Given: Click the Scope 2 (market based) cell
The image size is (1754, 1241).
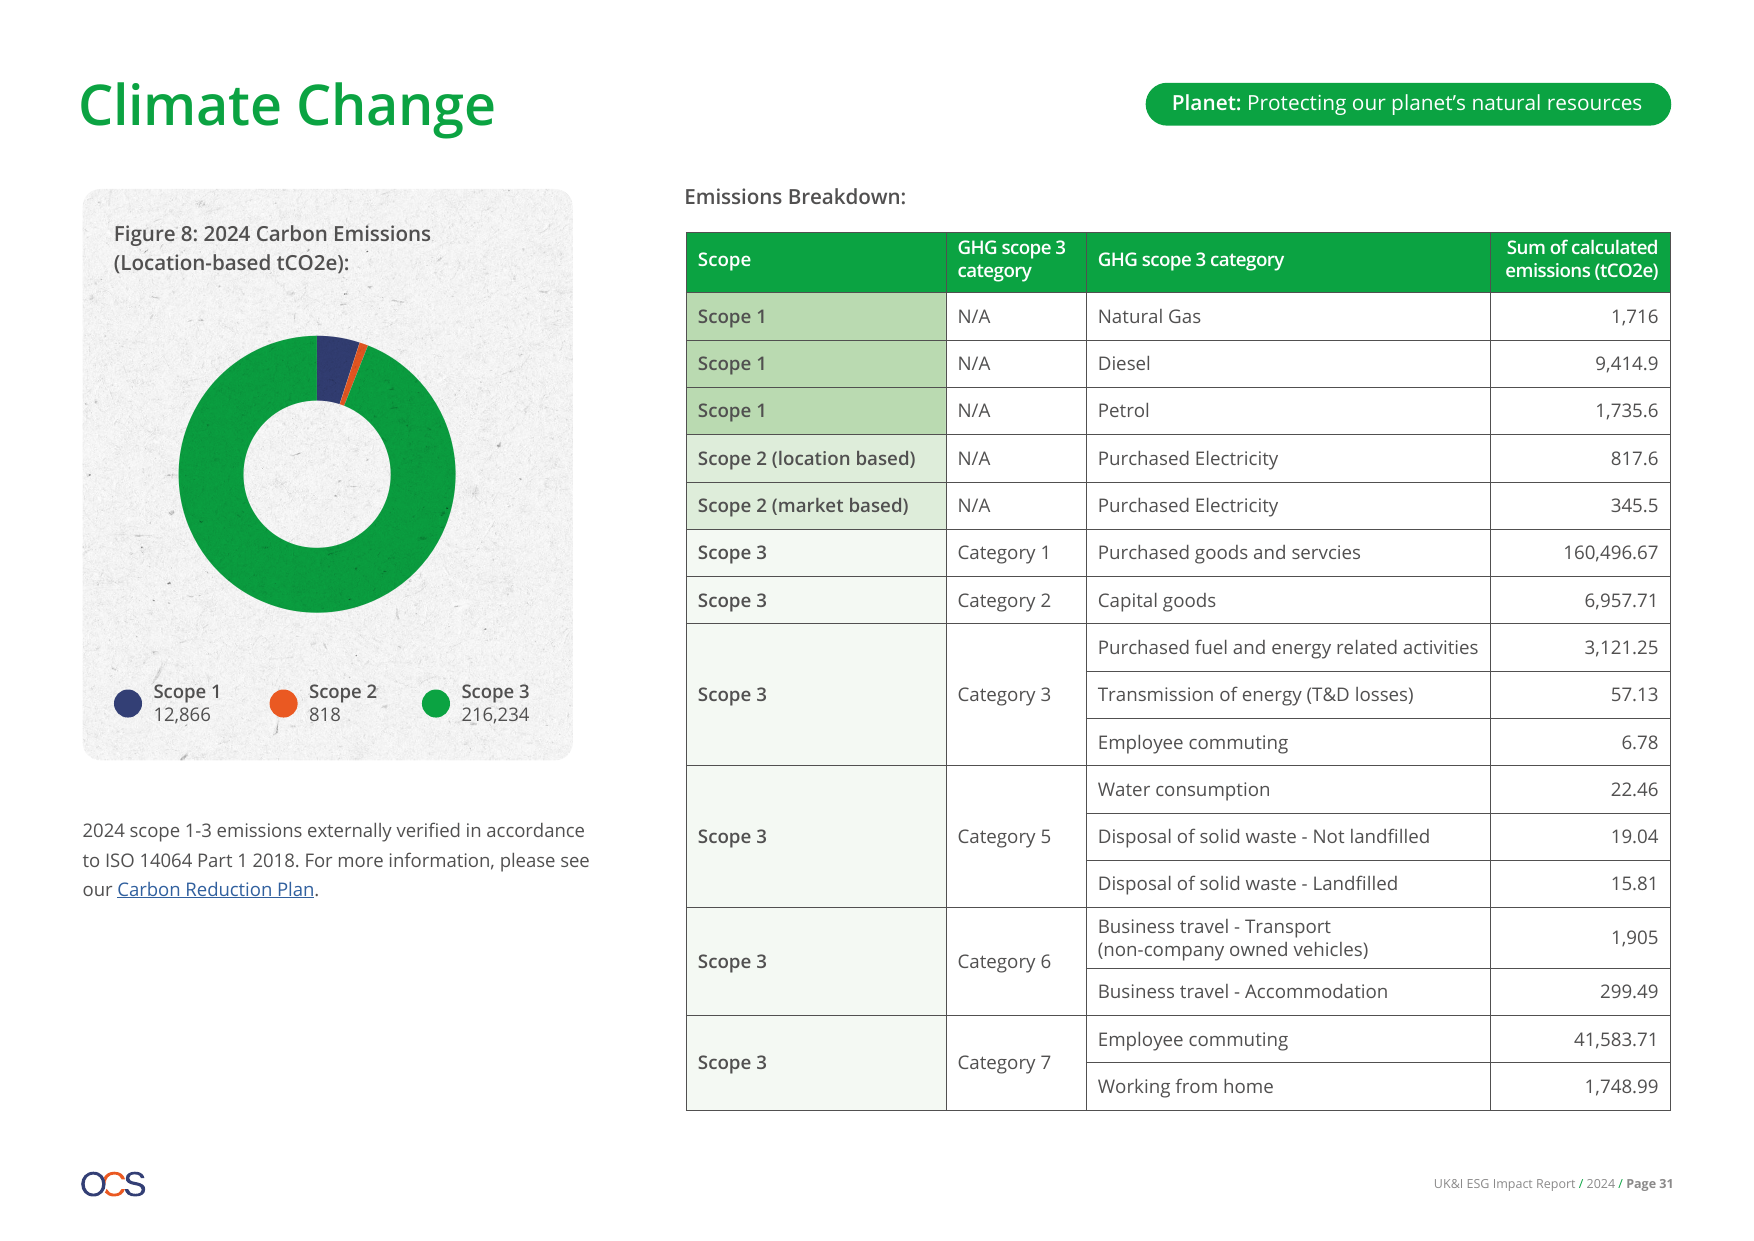Looking at the screenshot, I should pos(816,506).
